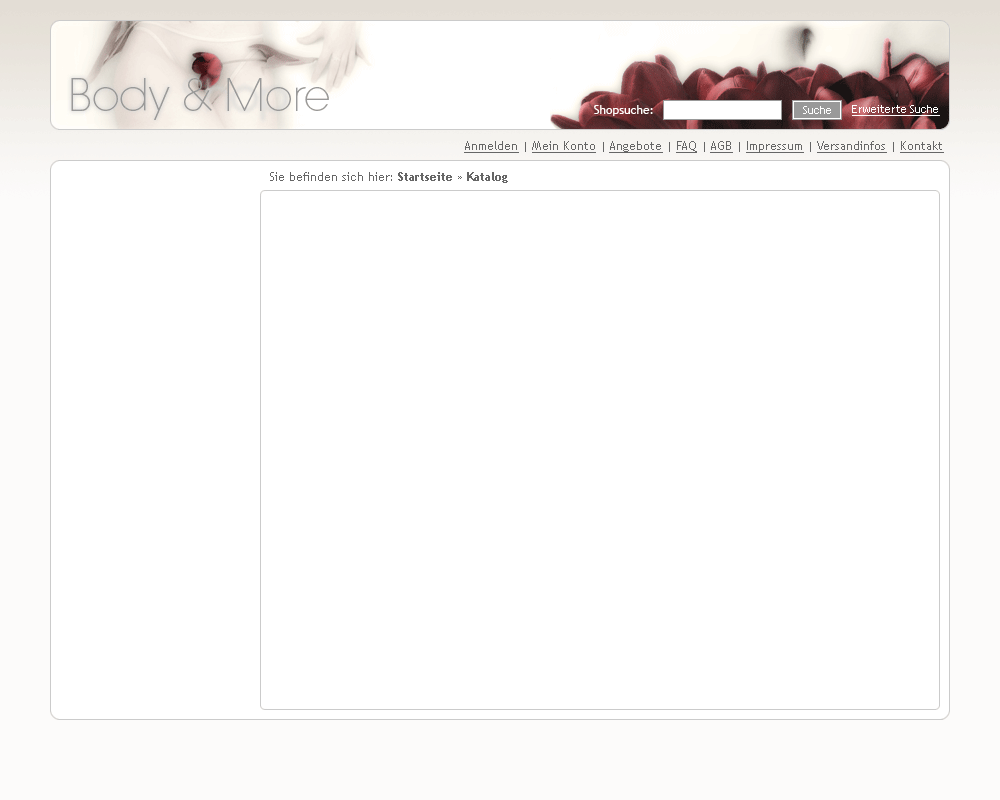The height and width of the screenshot is (800, 1000).
Task: Click the empty left sidebar area
Action: [155, 440]
